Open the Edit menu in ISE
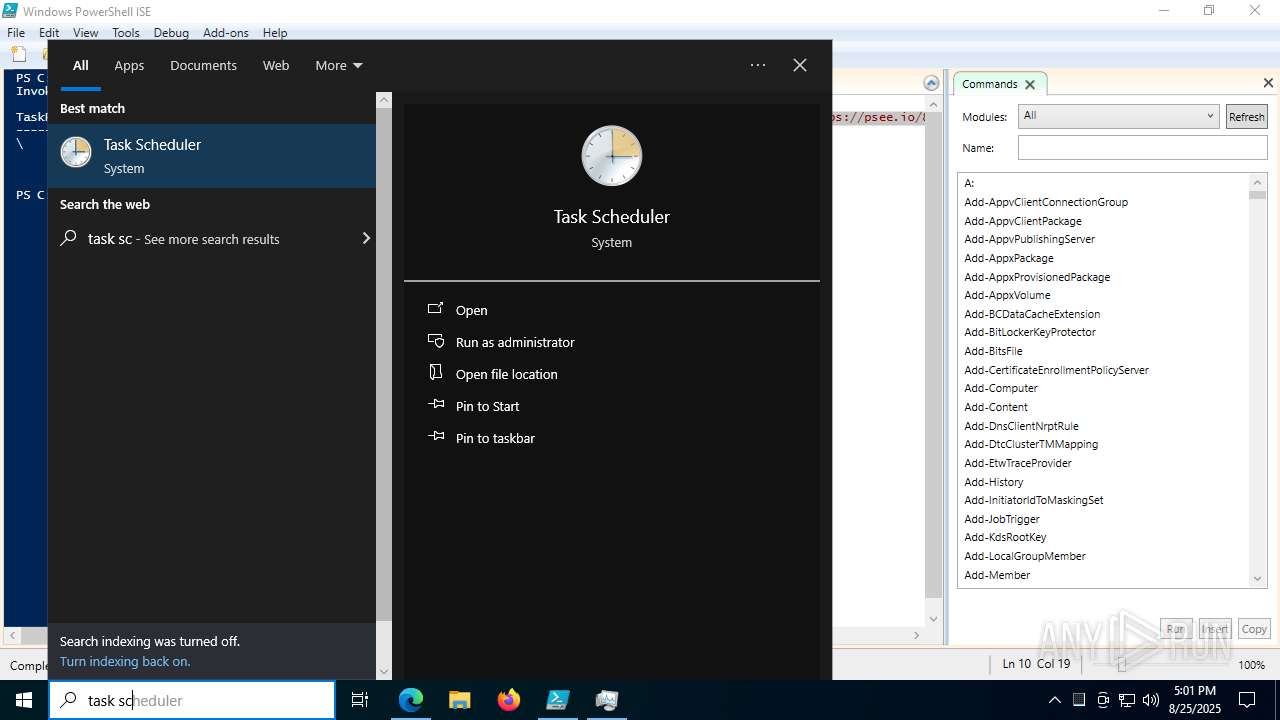This screenshot has width=1280, height=720. 49,32
